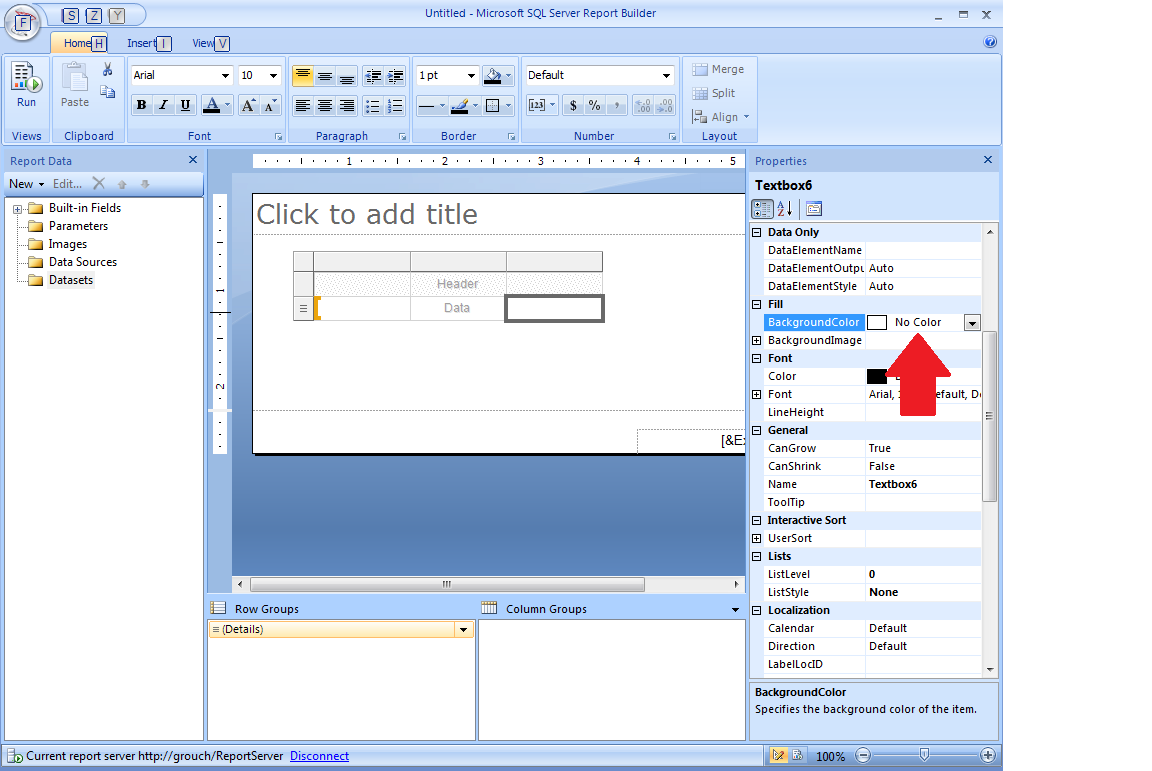Click the Run report button
This screenshot has height=771, width=1152.
[26, 85]
